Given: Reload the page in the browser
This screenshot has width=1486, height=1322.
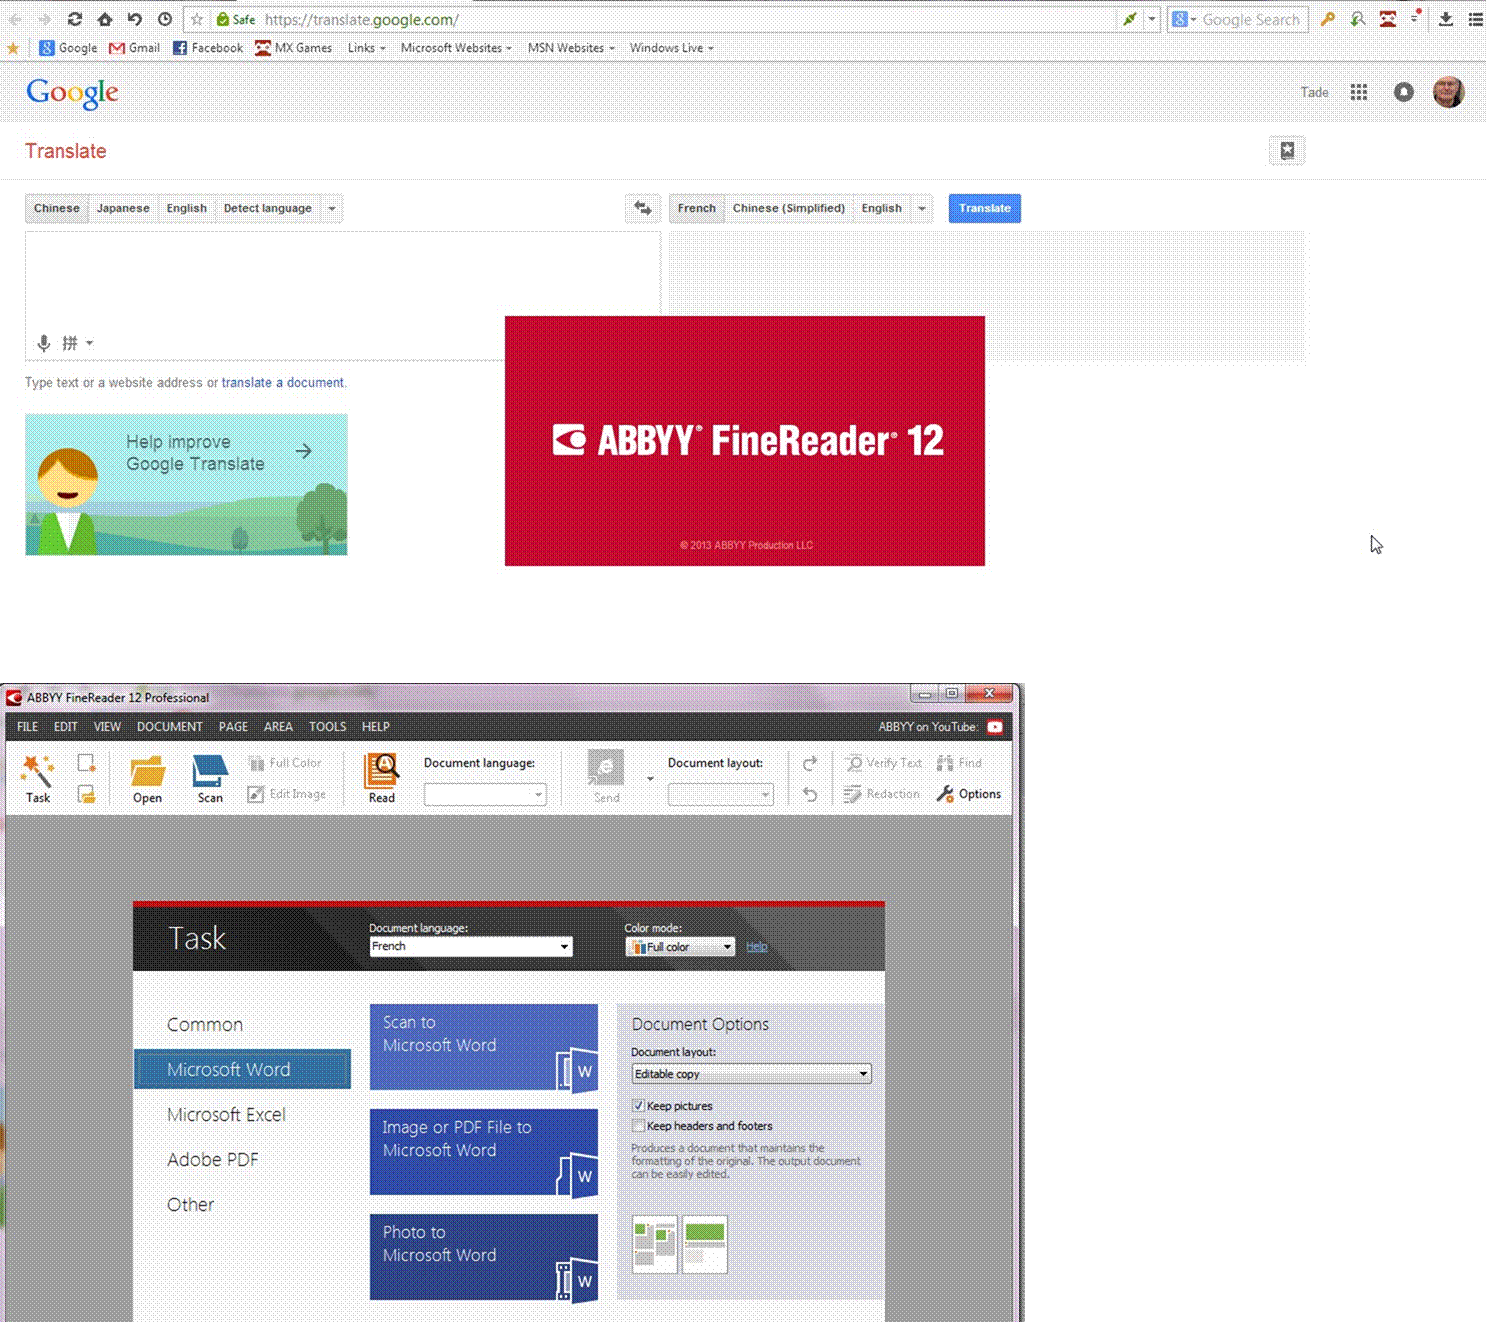Looking at the screenshot, I should [x=75, y=19].
